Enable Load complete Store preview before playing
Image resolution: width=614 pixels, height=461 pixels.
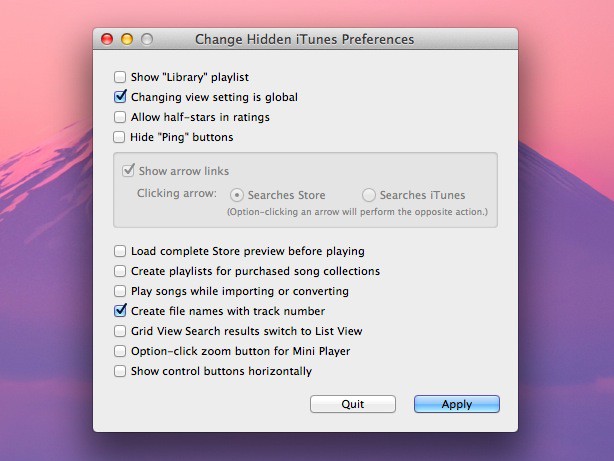pyautogui.click(x=120, y=251)
